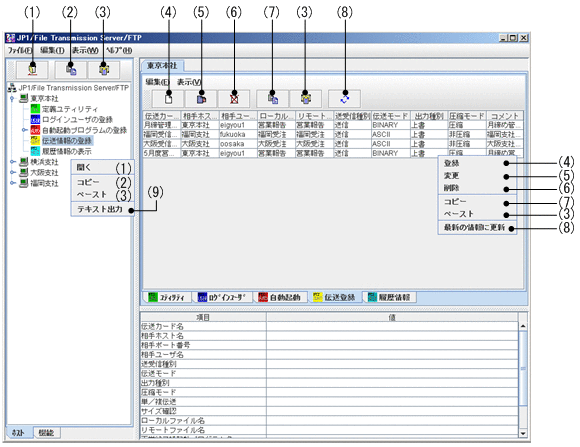Image resolution: width=580 pixels, height=447 pixels.
Task: Switch to the ユティリティ bottom tab
Action: [167, 297]
